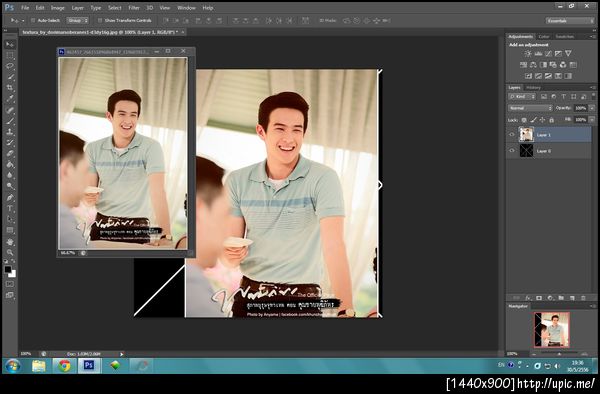Toggle lock all for layer
This screenshot has height=394, width=600.
pos(551,120)
